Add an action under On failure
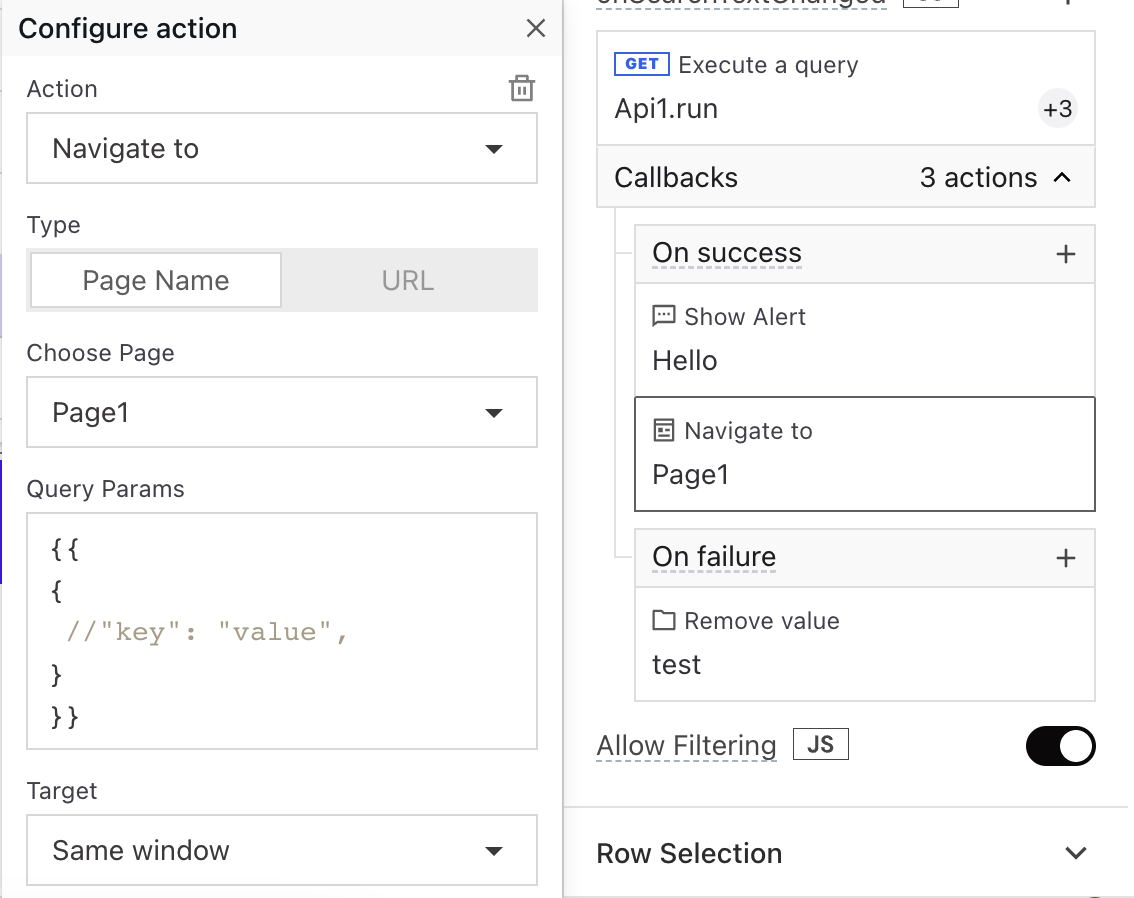1134x898 pixels. (x=1067, y=558)
